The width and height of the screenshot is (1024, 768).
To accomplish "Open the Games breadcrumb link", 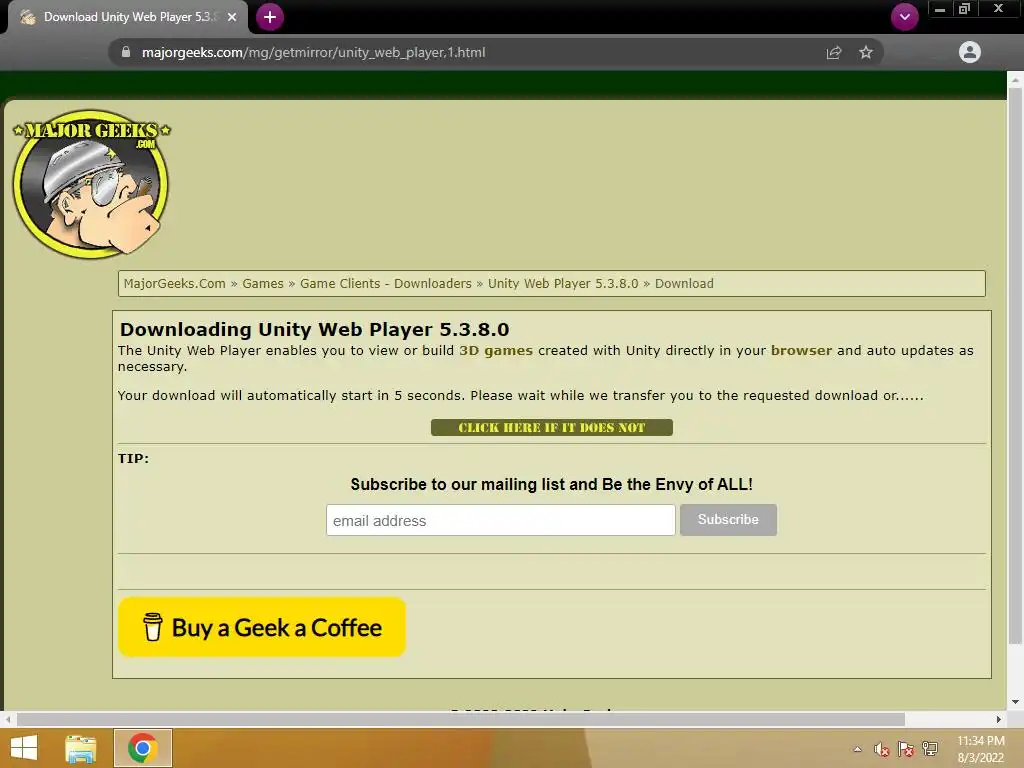I will (263, 283).
